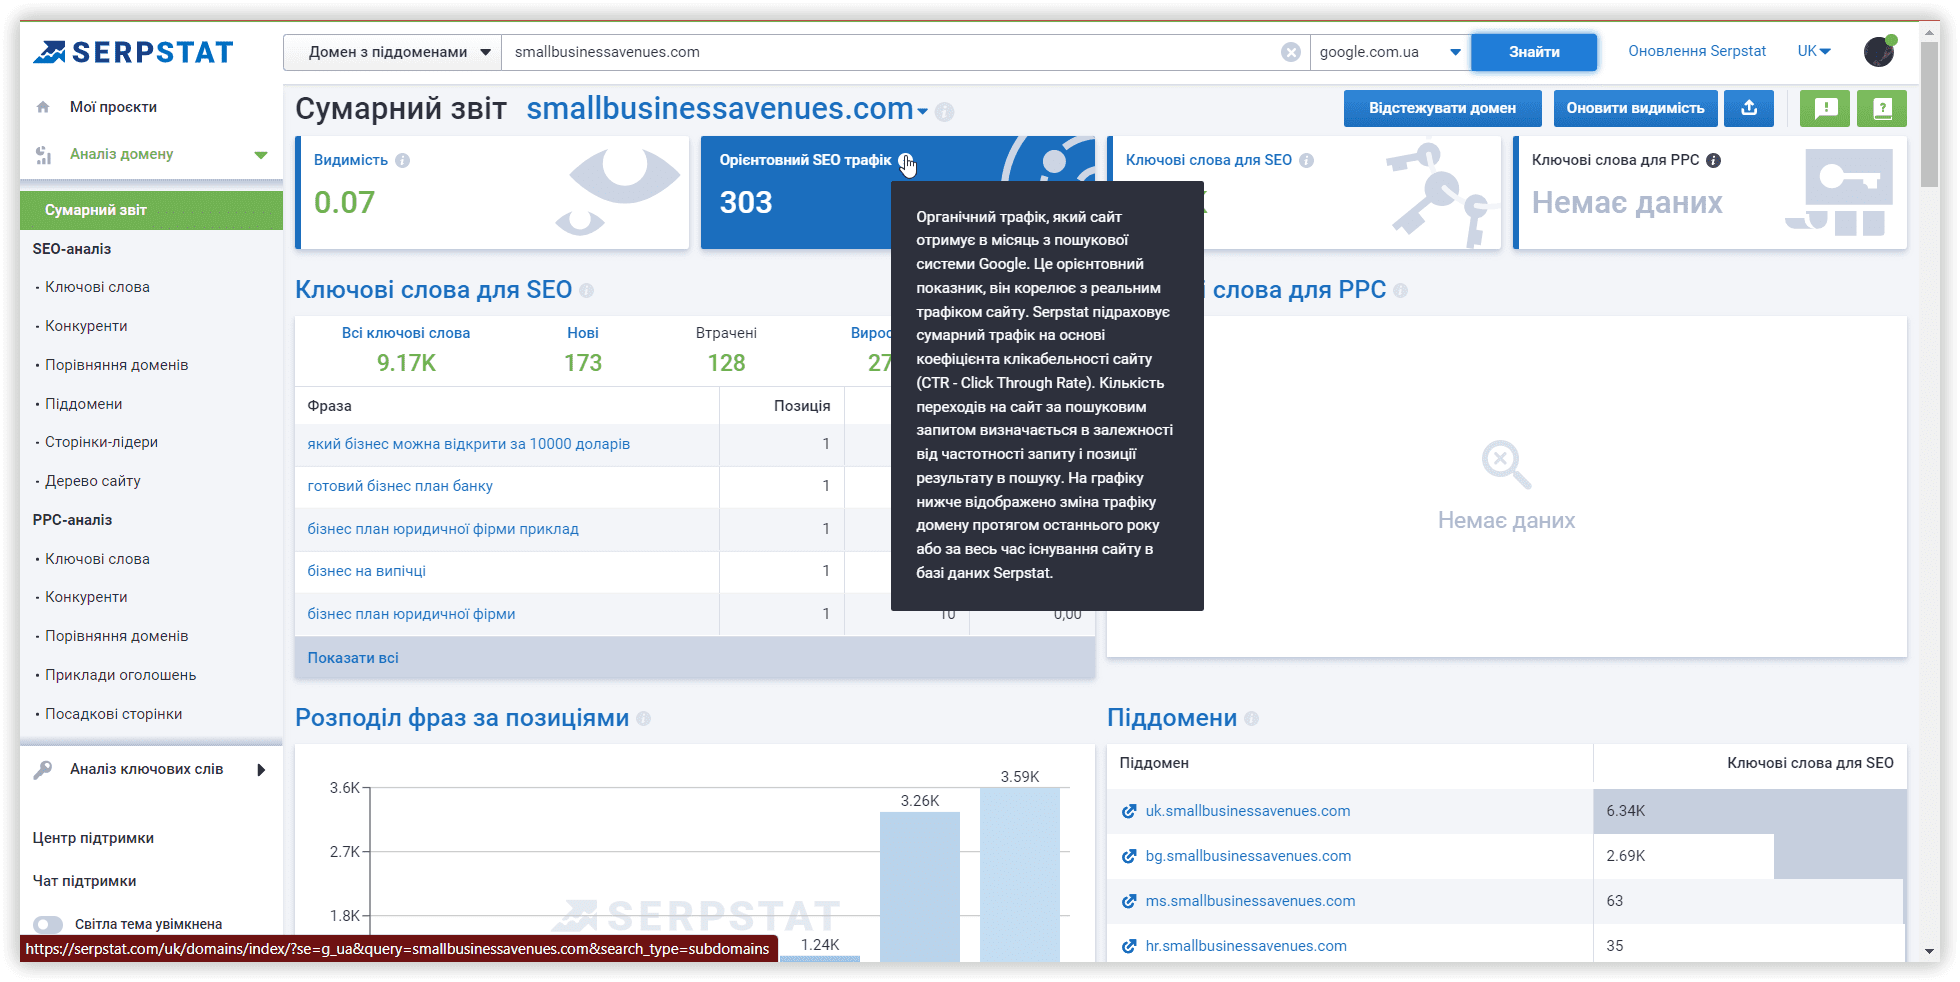Open the green feedback exclamation icon
This screenshot has height=982, width=1960.
(x=1825, y=108)
